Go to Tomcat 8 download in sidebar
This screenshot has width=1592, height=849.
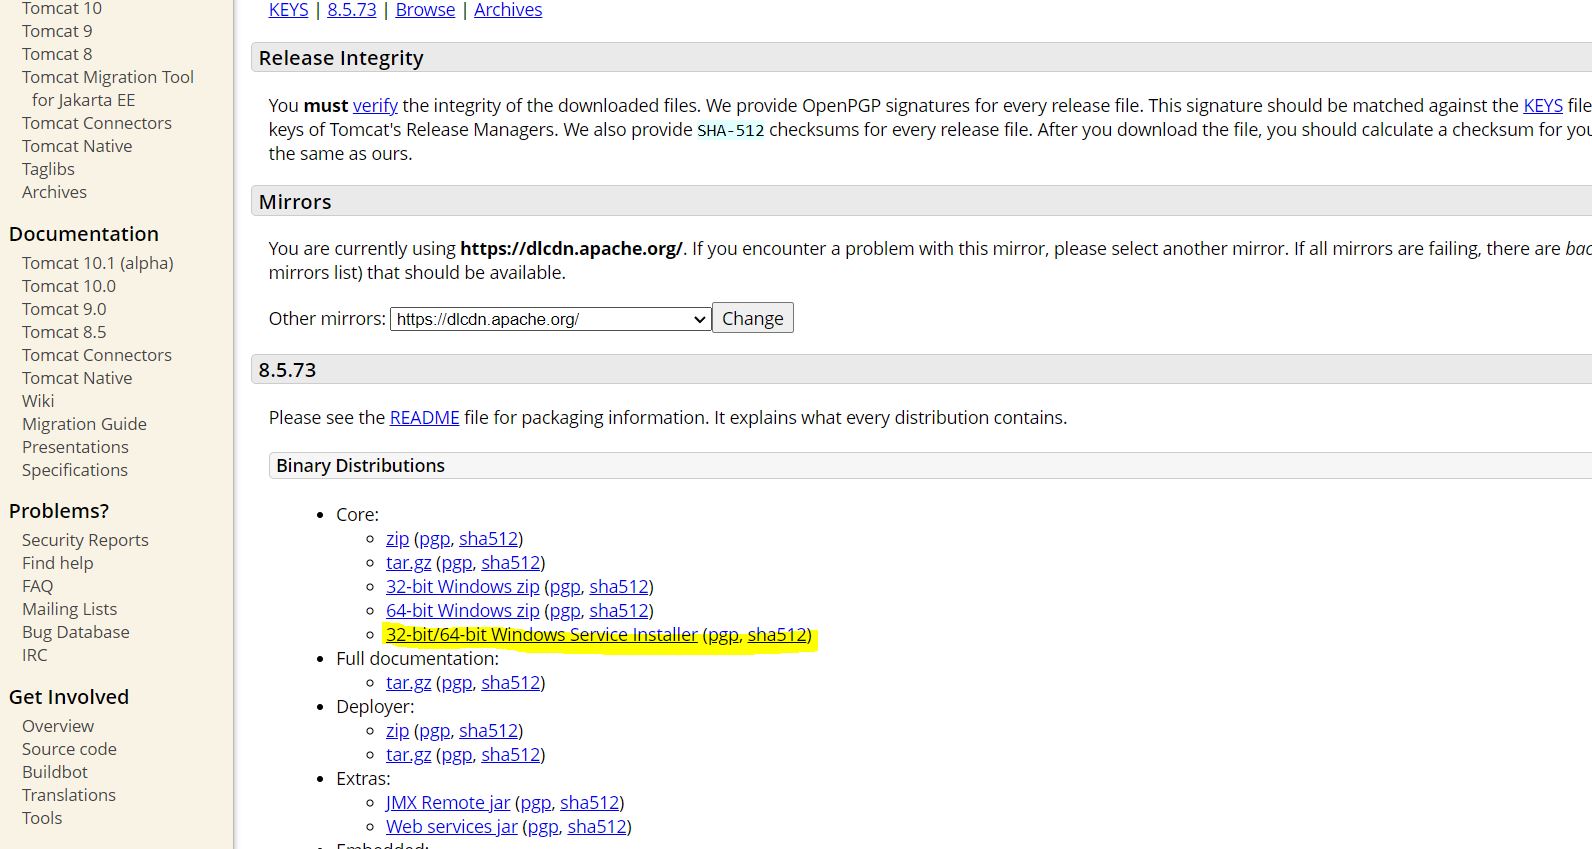tap(57, 54)
